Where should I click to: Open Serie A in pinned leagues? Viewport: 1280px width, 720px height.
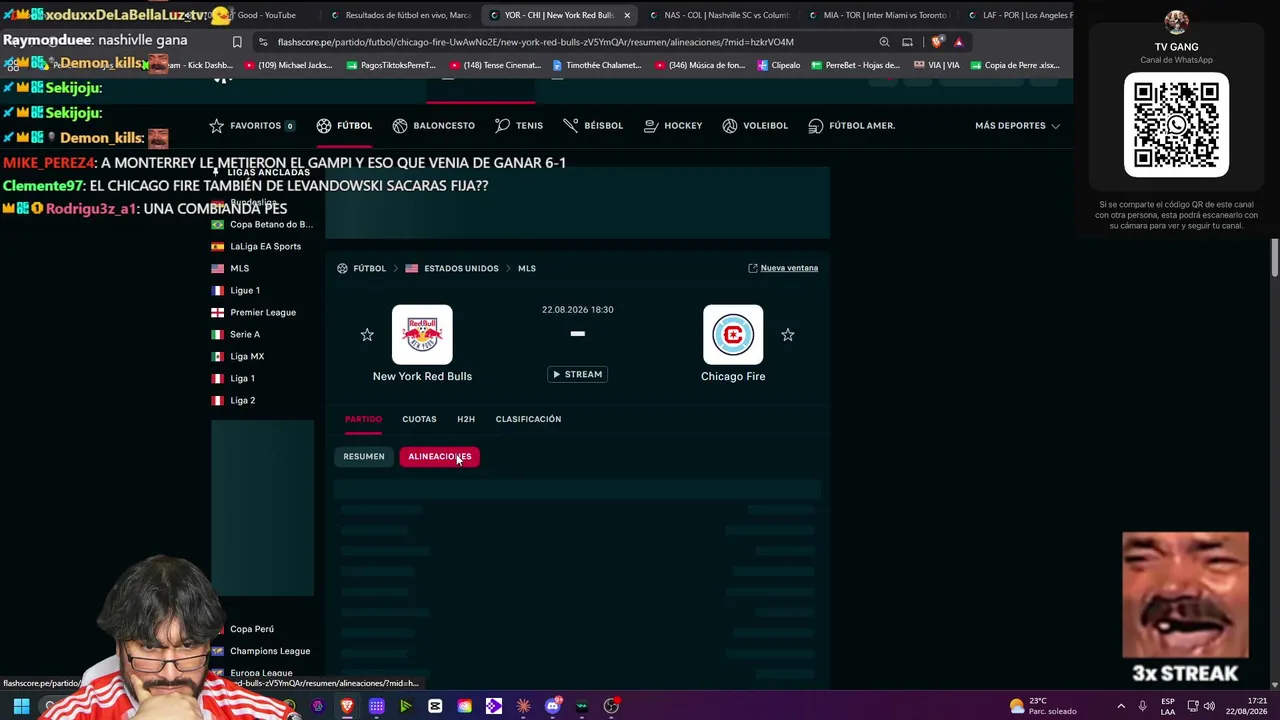(x=236, y=335)
